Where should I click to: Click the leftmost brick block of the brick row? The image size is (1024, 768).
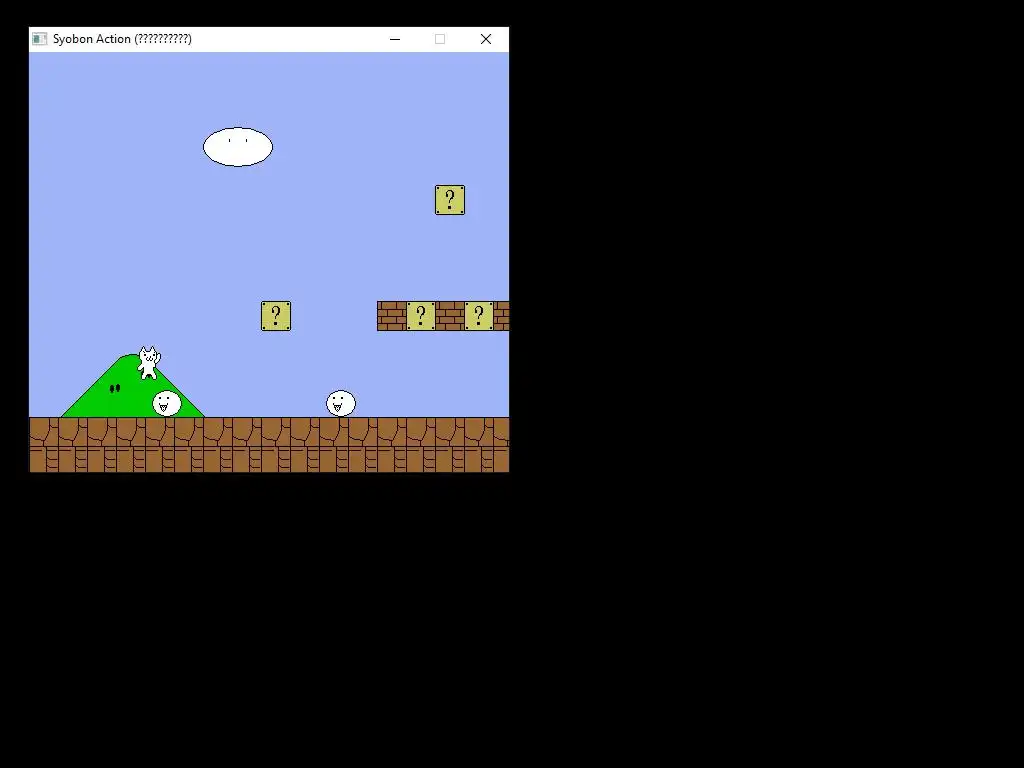tap(391, 316)
